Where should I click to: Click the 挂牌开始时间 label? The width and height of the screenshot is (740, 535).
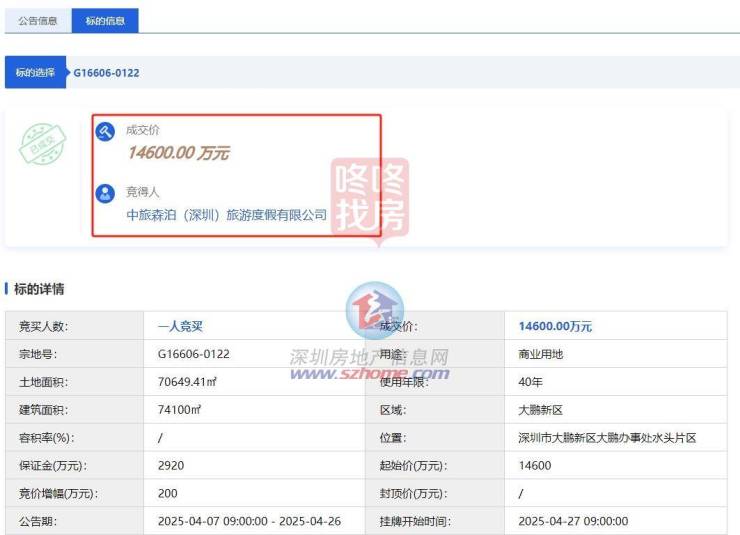coord(415,521)
